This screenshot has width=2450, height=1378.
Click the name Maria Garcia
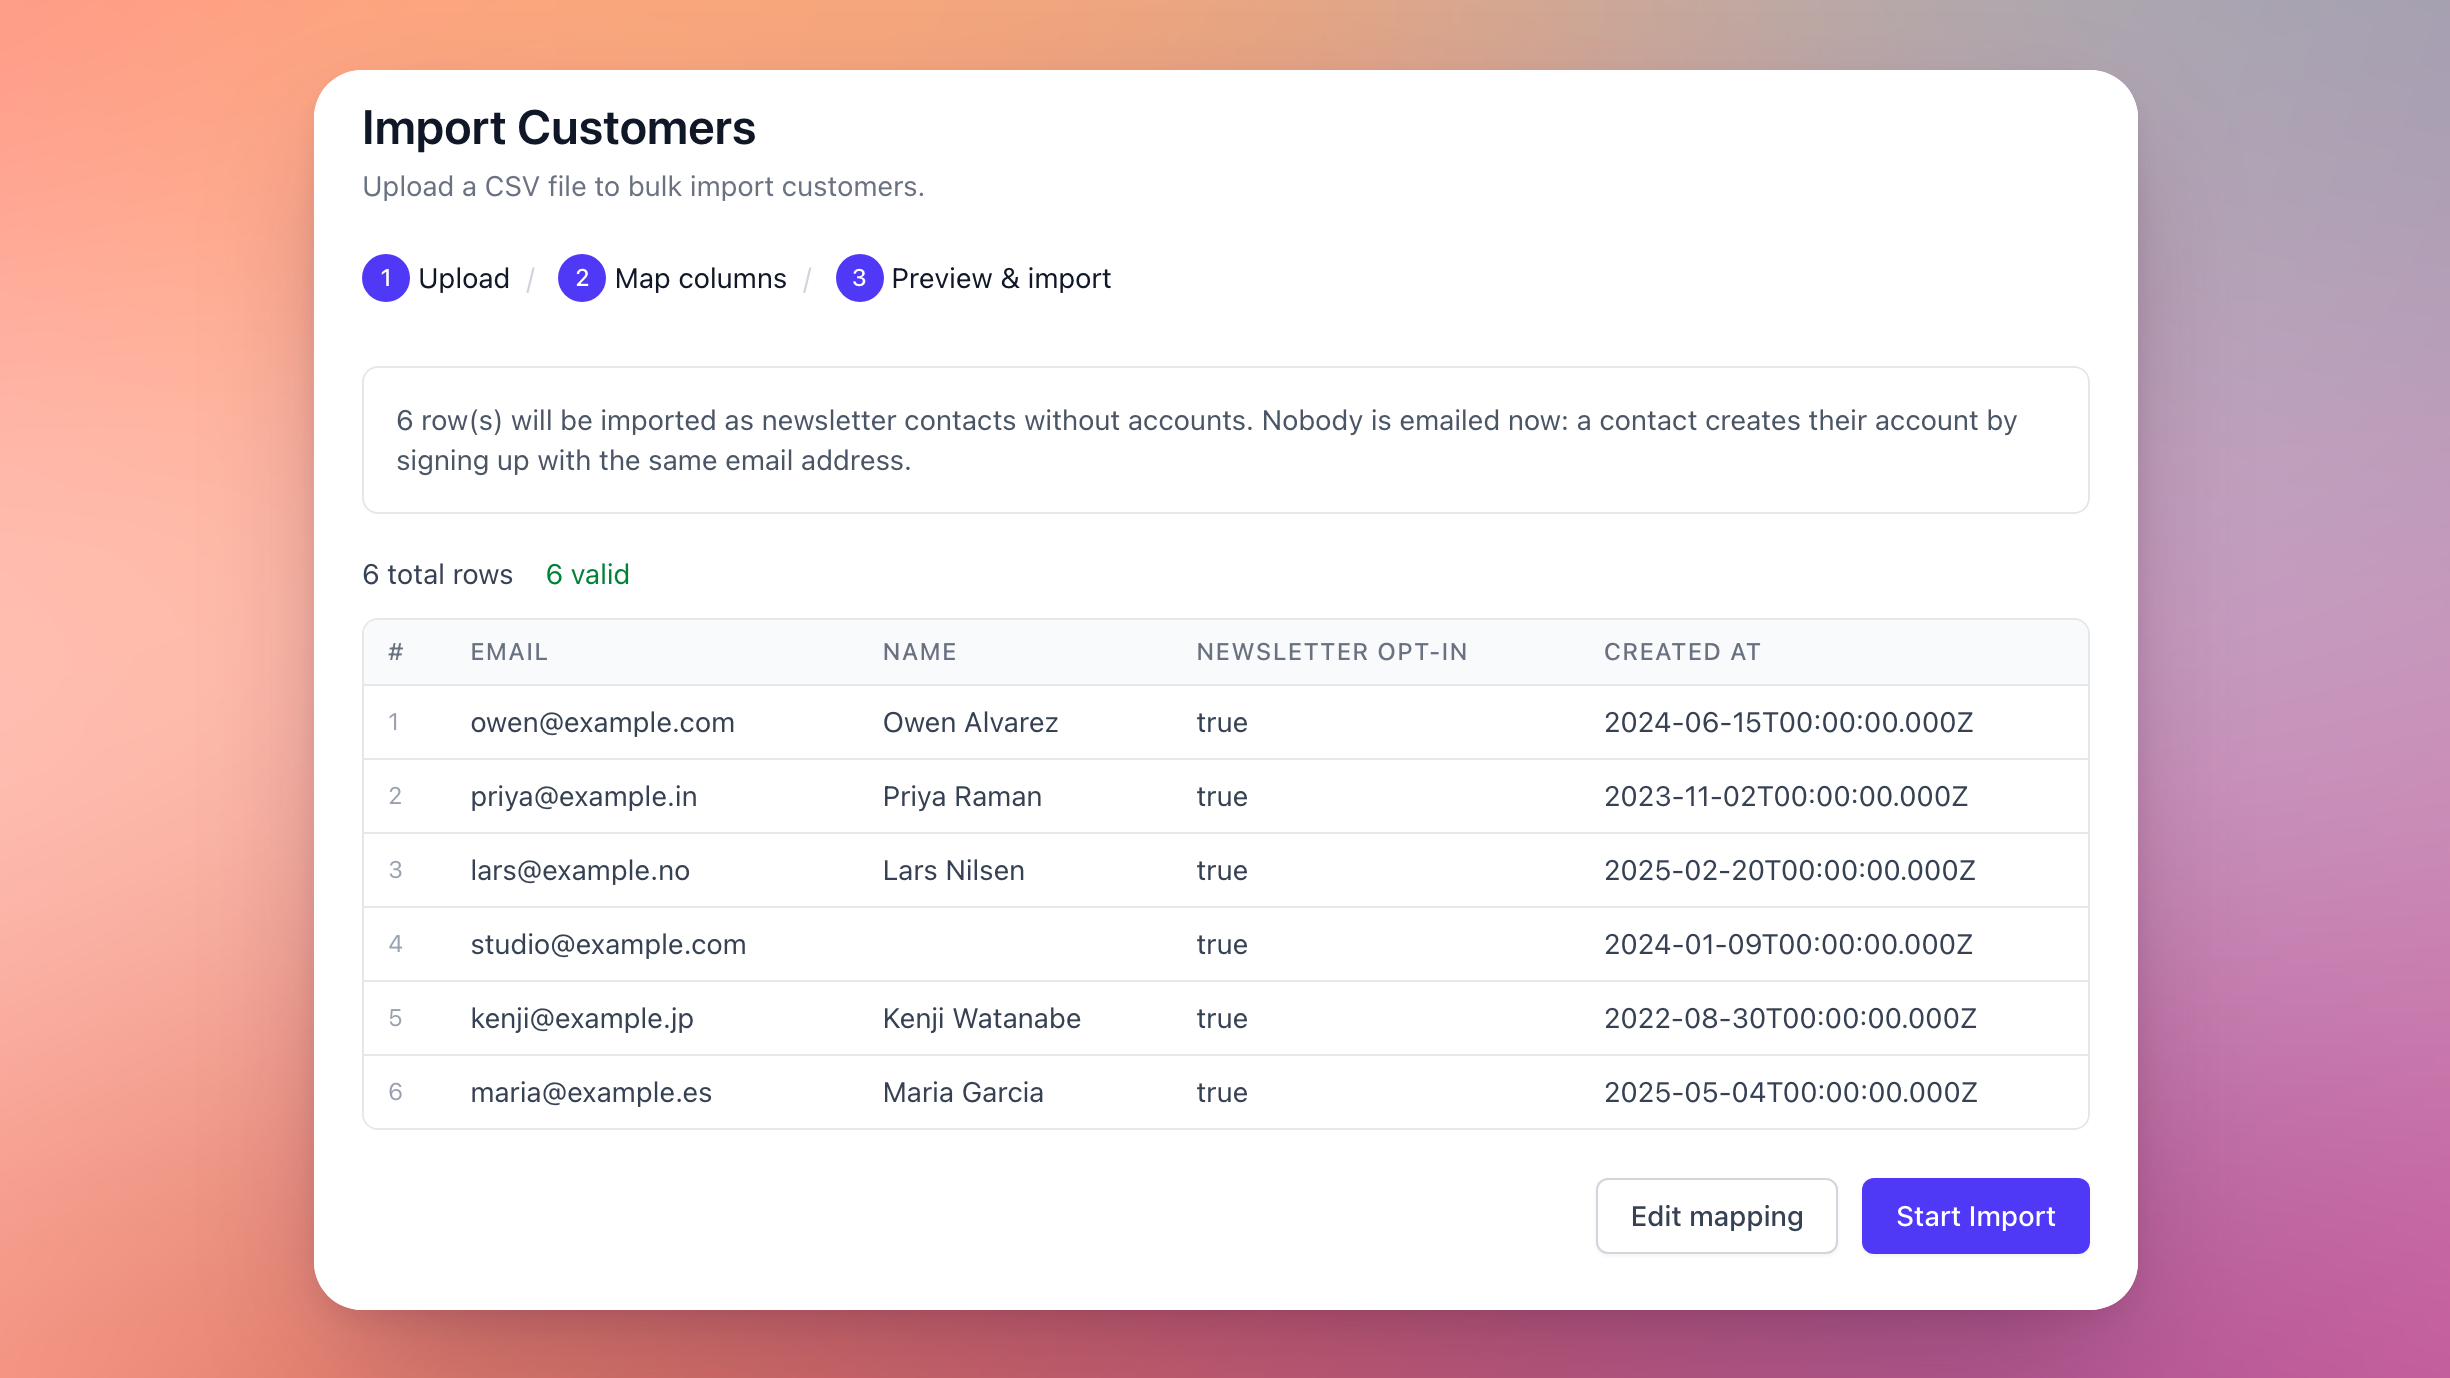click(963, 1092)
